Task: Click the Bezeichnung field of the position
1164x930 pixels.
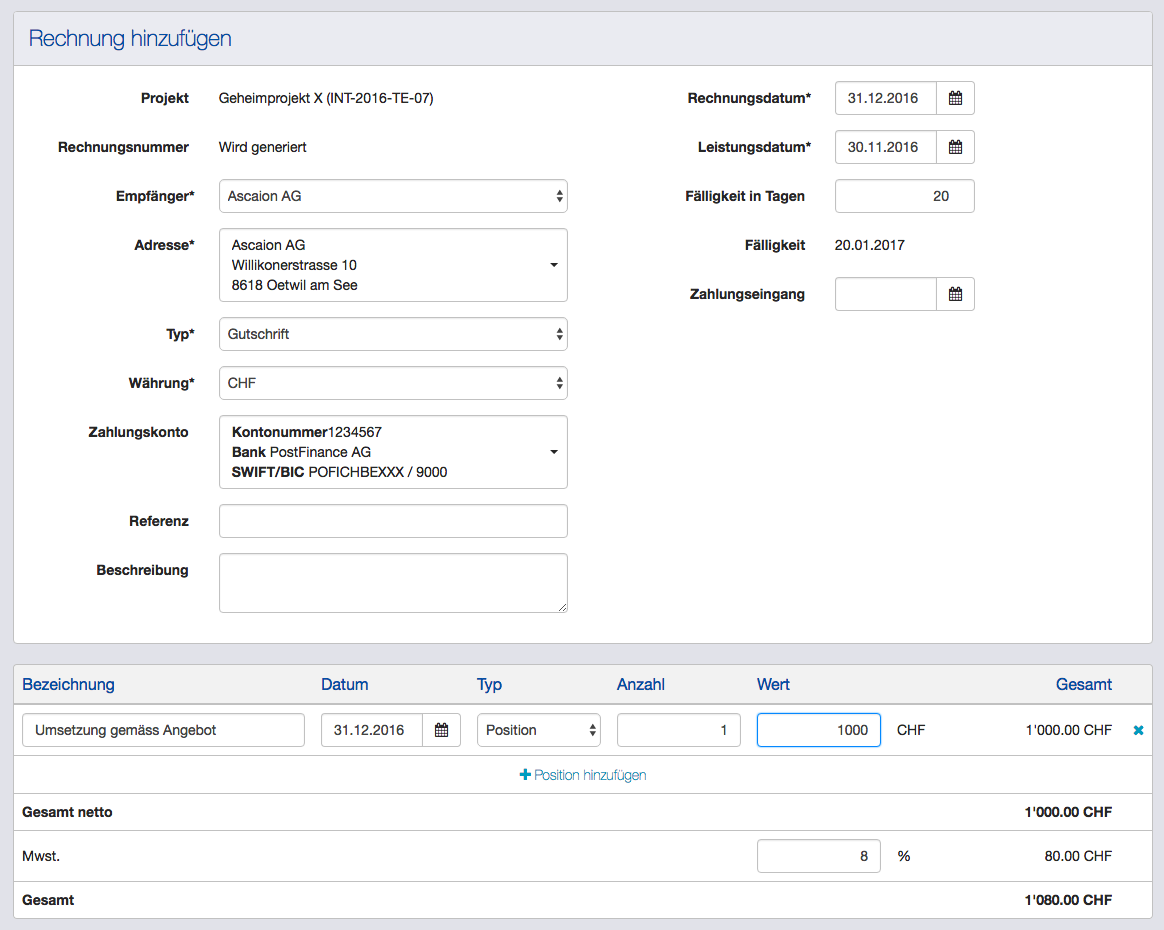Action: coord(163,730)
